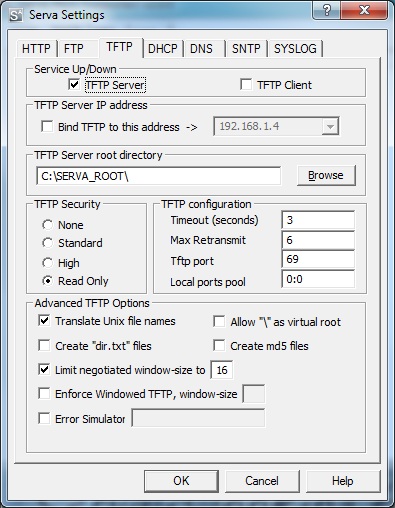
Task: Open the HTTP tab
Action: click(x=36, y=49)
